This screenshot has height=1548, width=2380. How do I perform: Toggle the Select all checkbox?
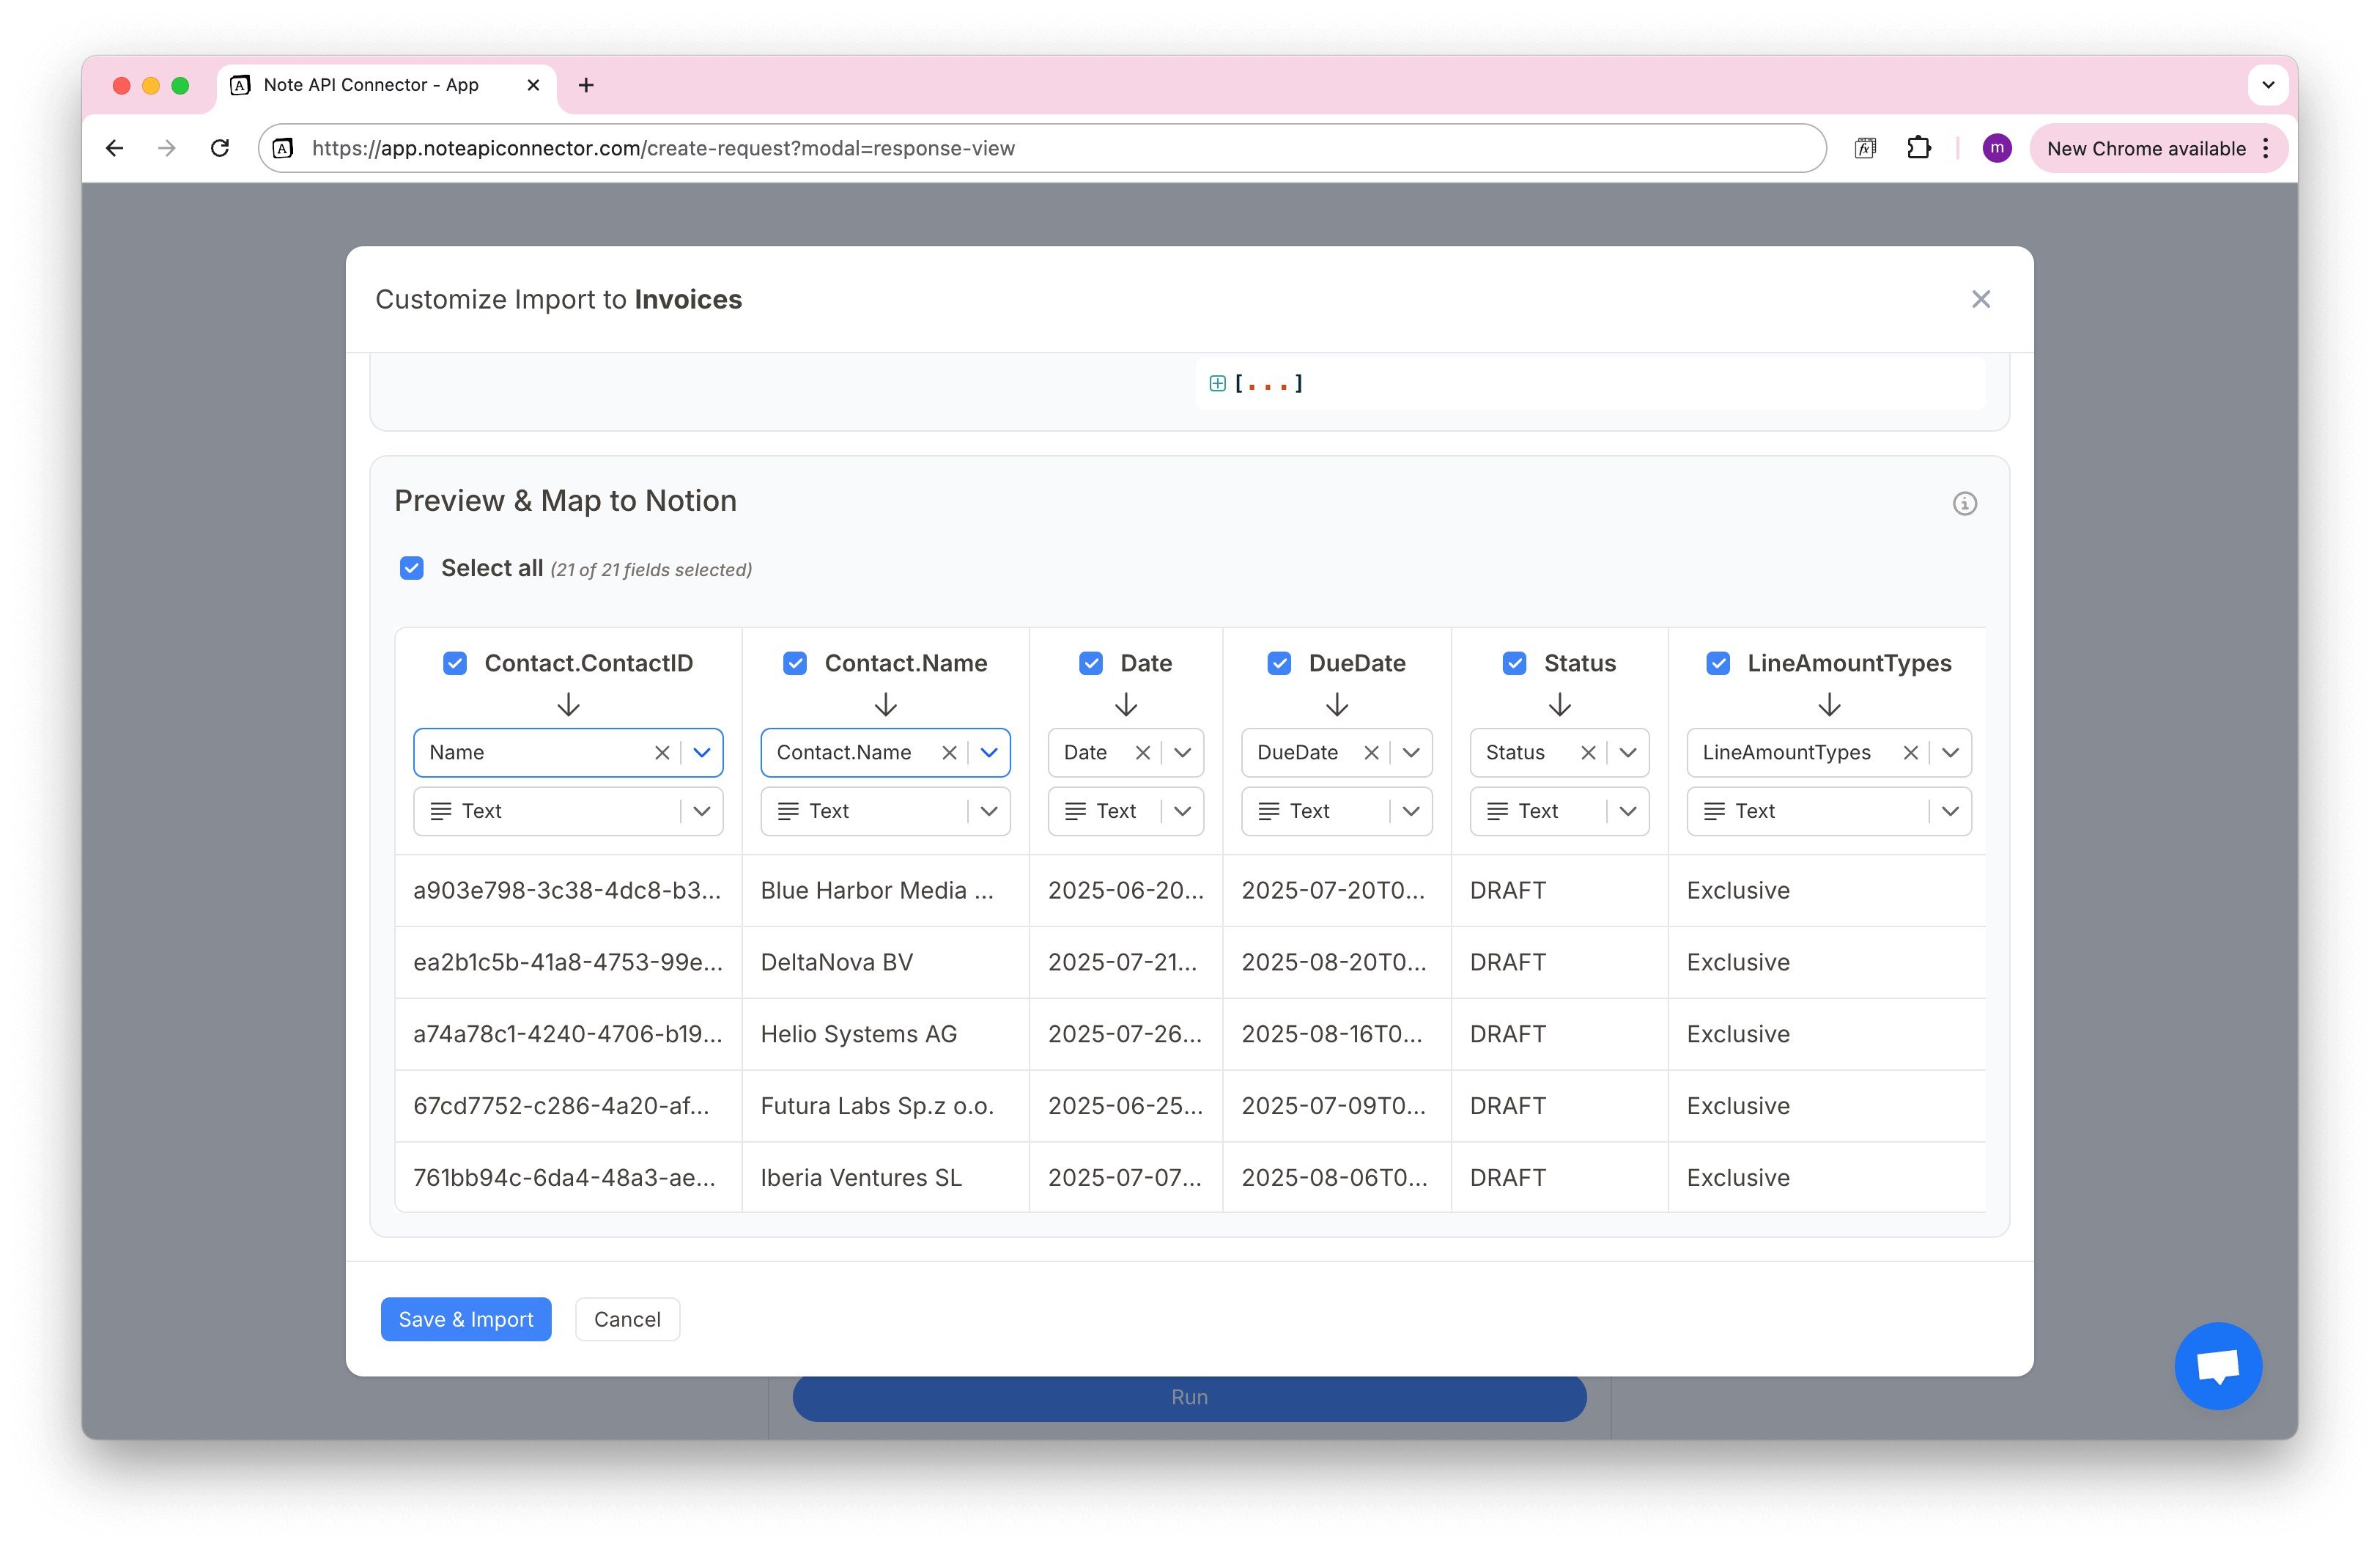pyautogui.click(x=411, y=568)
